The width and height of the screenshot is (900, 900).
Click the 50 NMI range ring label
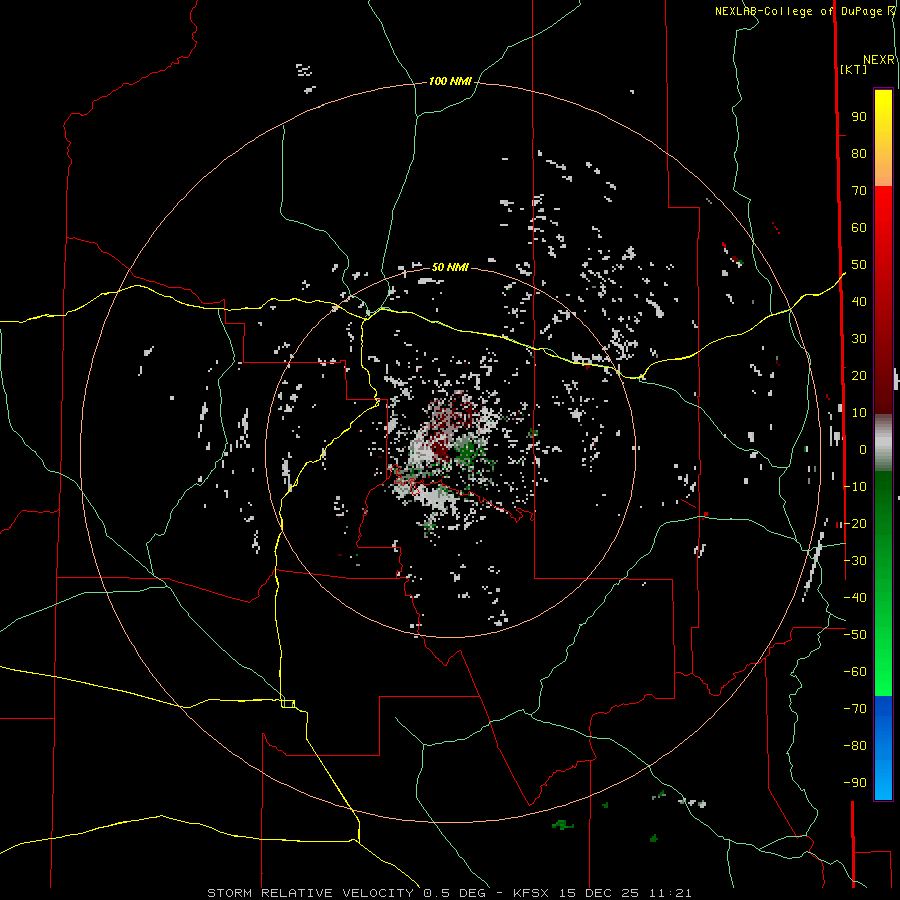tap(450, 267)
